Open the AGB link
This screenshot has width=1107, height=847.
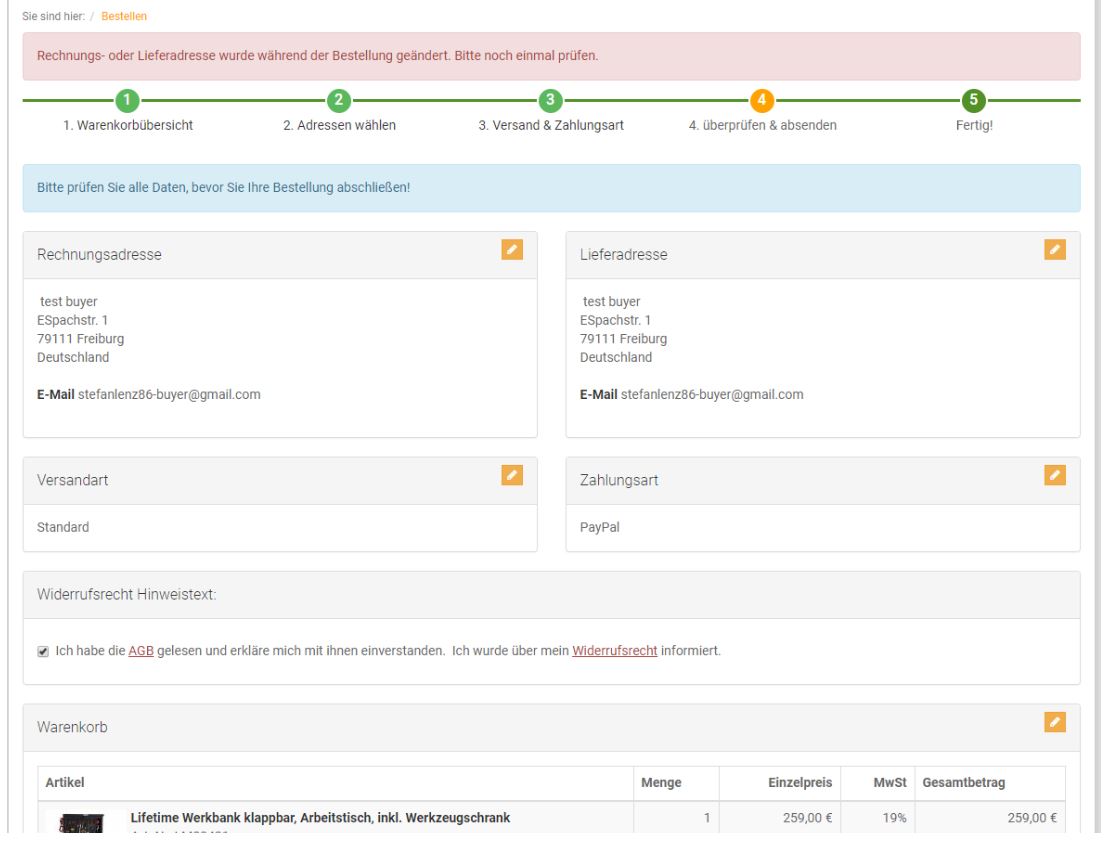point(140,651)
